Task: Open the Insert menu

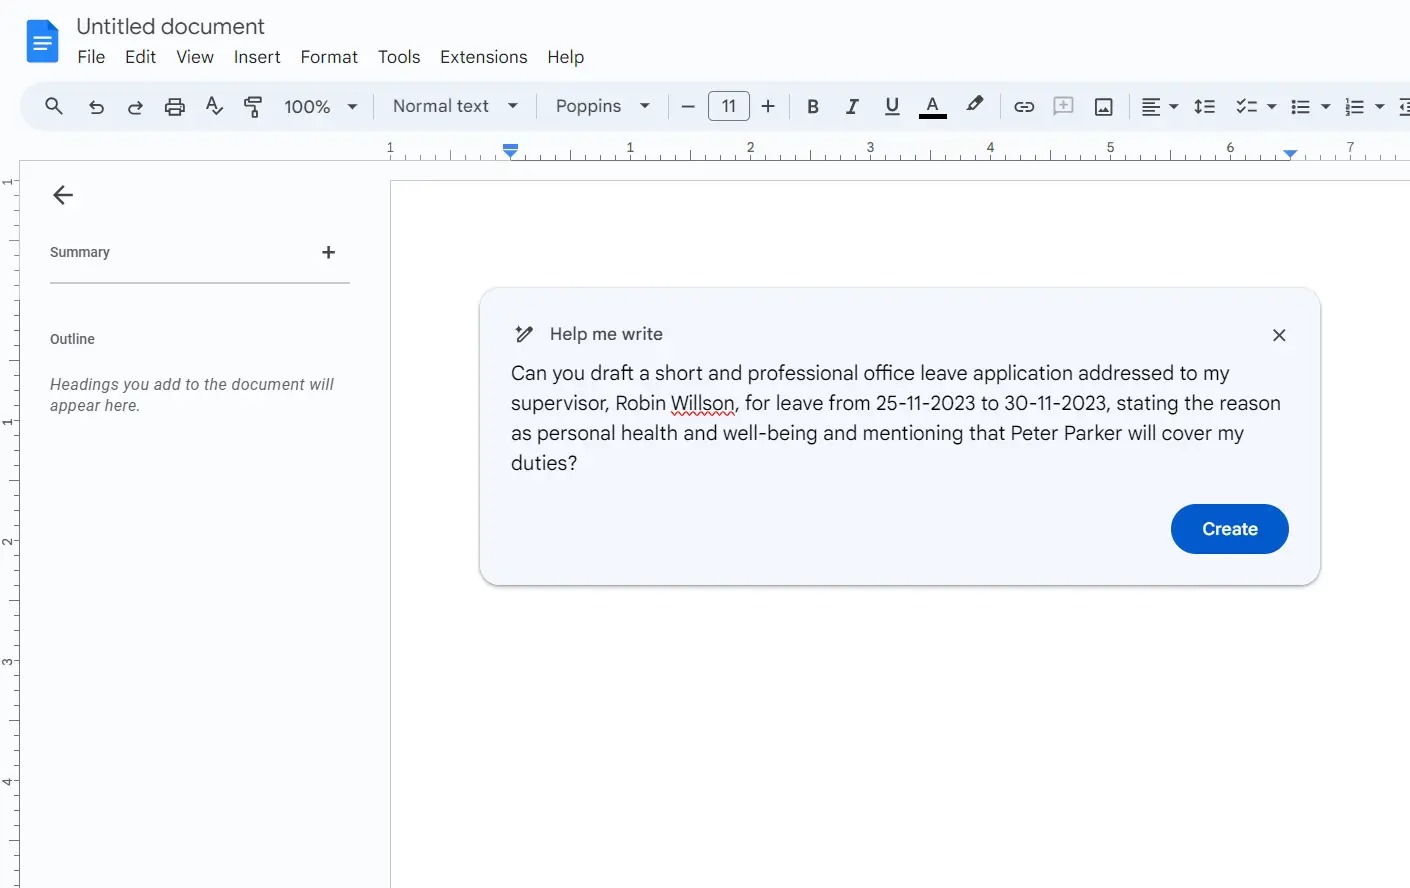Action: point(257,57)
